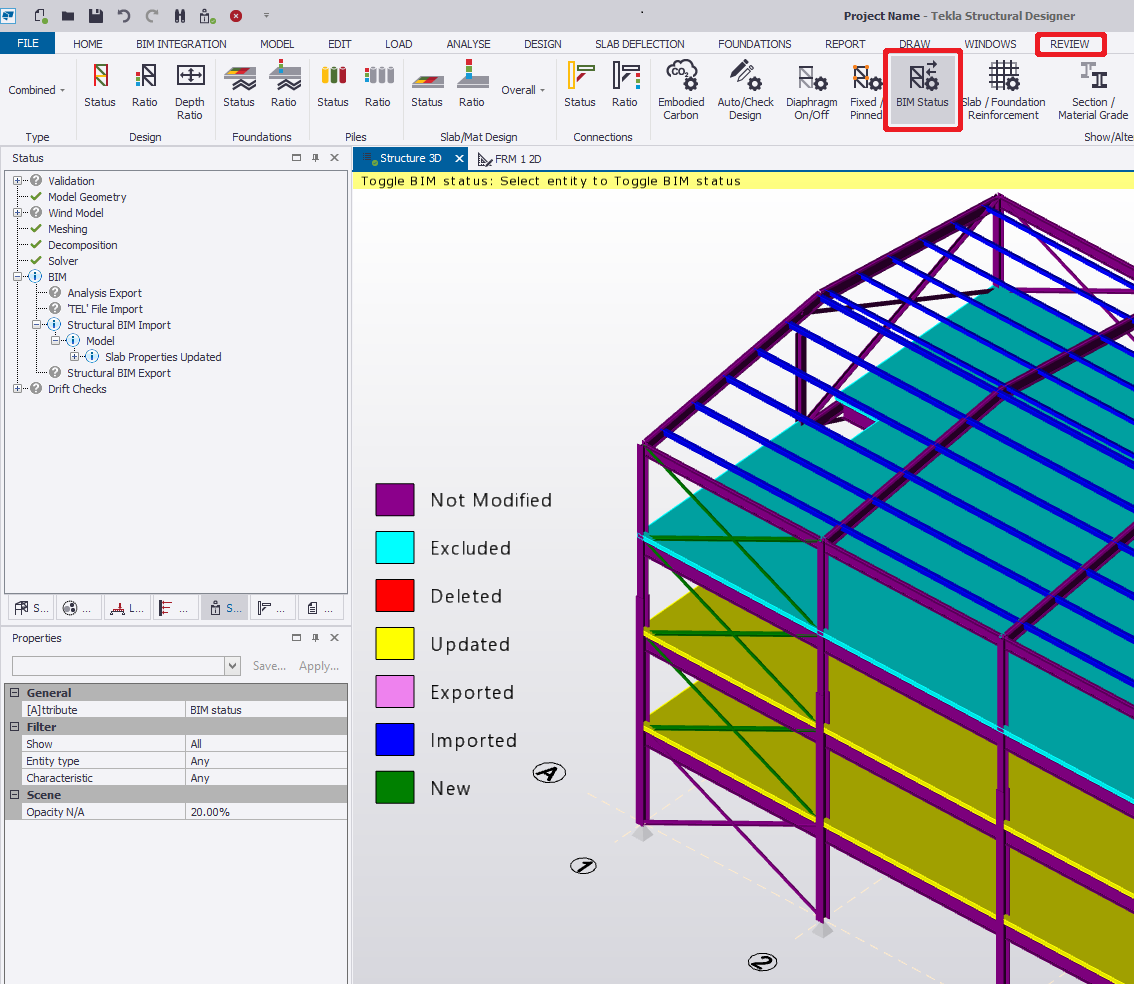Open the Combined type dropdown
The width and height of the screenshot is (1134, 984).
tap(37, 90)
